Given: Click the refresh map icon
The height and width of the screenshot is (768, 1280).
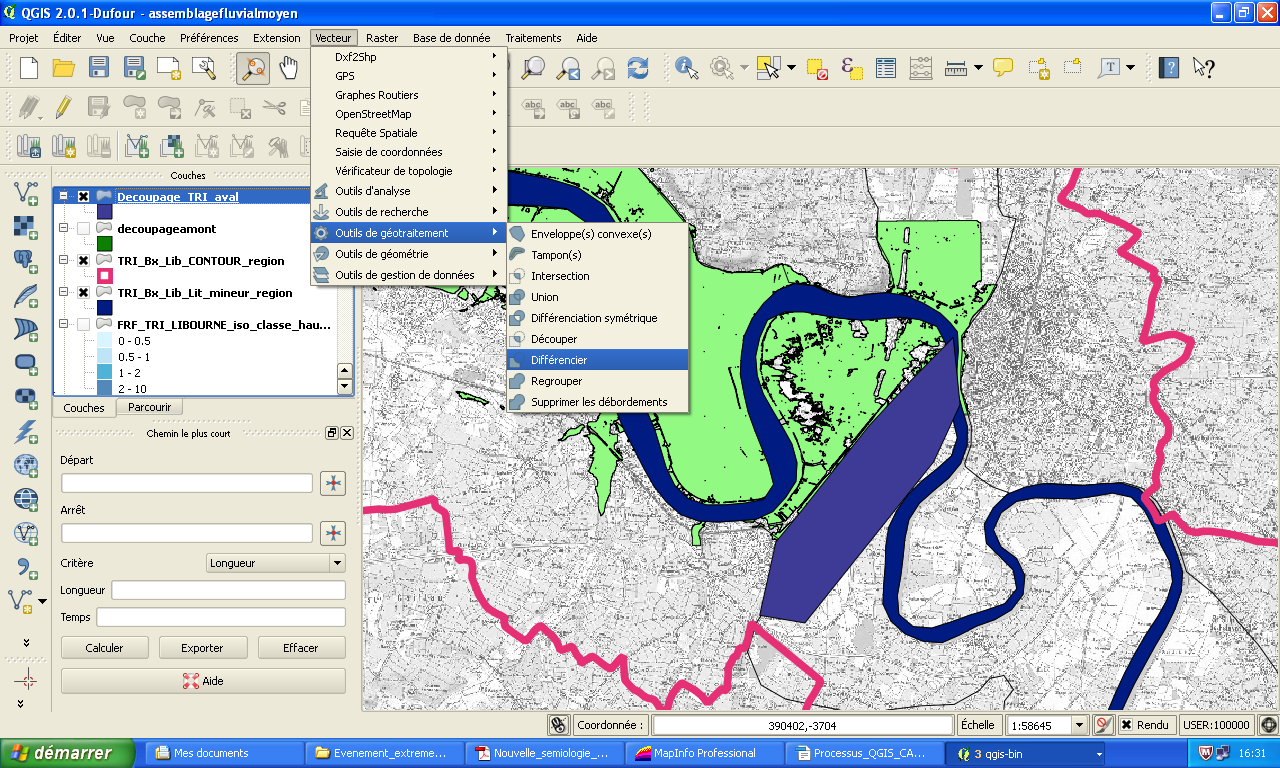Looking at the screenshot, I should click(x=638, y=68).
